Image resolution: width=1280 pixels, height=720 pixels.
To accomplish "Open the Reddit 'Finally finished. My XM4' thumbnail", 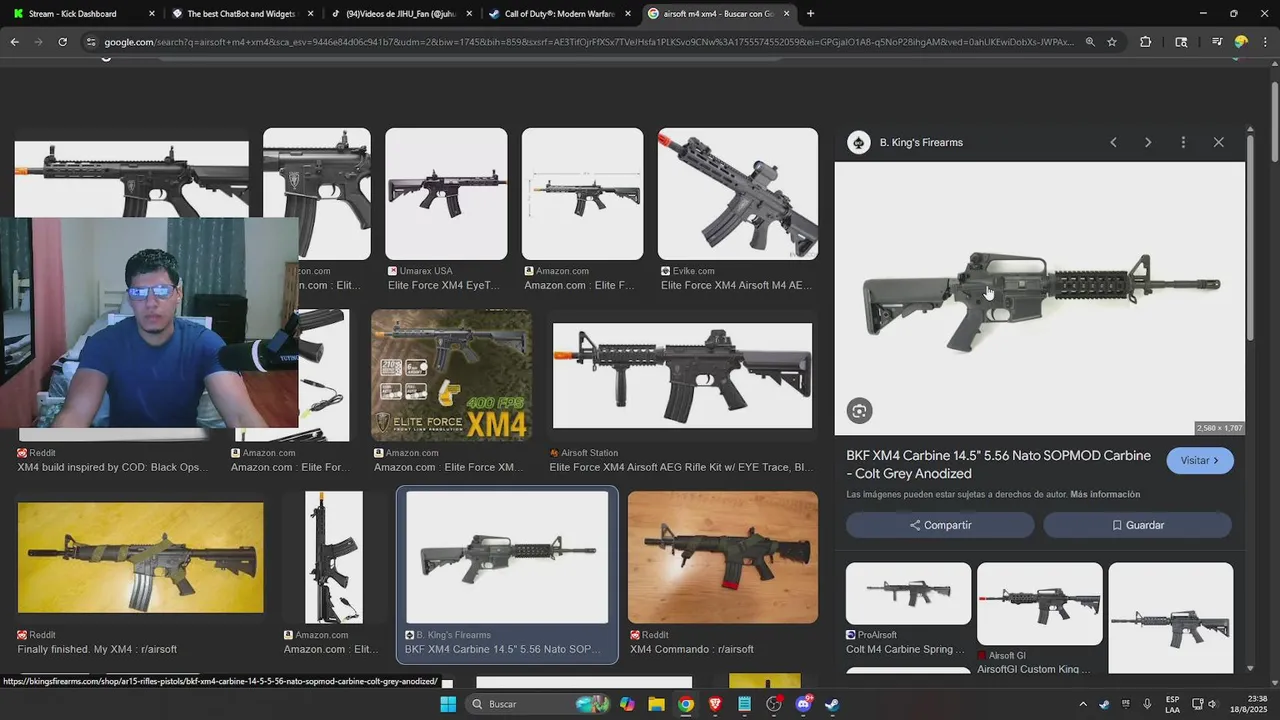I will click(141, 558).
